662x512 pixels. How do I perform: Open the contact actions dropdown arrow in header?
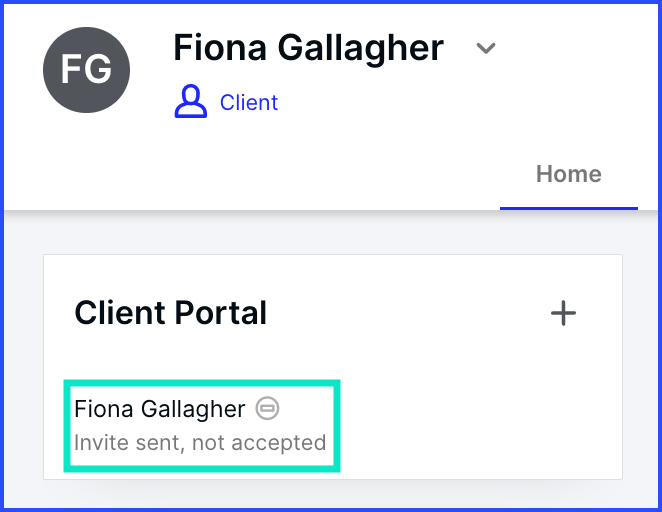click(x=486, y=48)
